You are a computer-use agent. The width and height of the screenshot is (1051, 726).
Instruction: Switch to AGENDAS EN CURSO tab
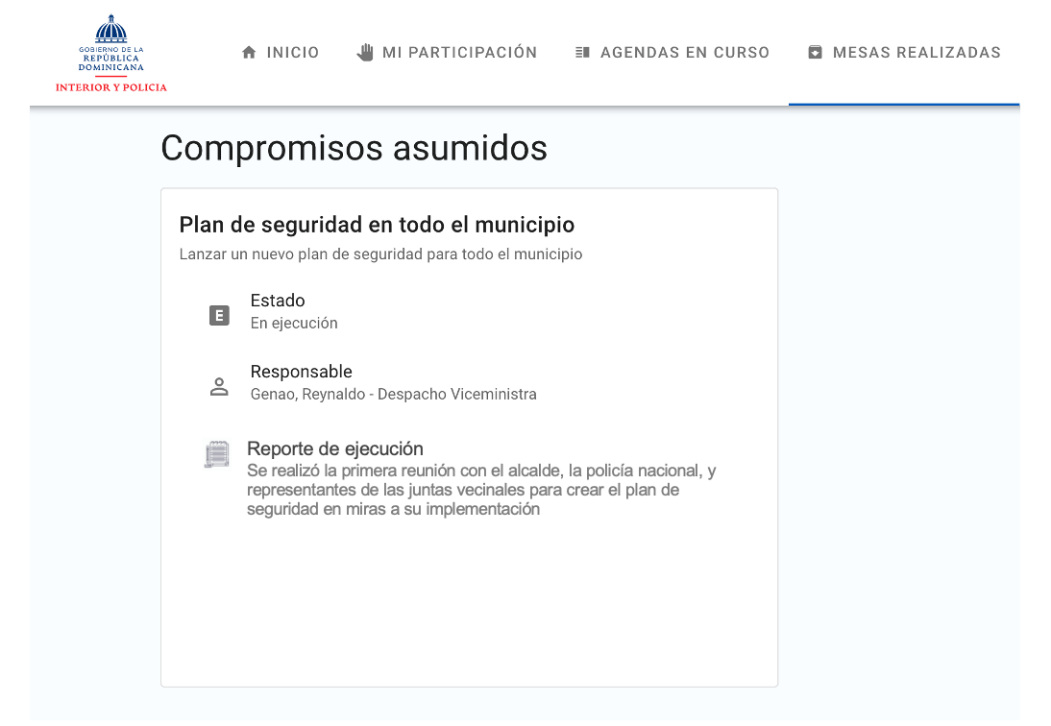coord(672,52)
